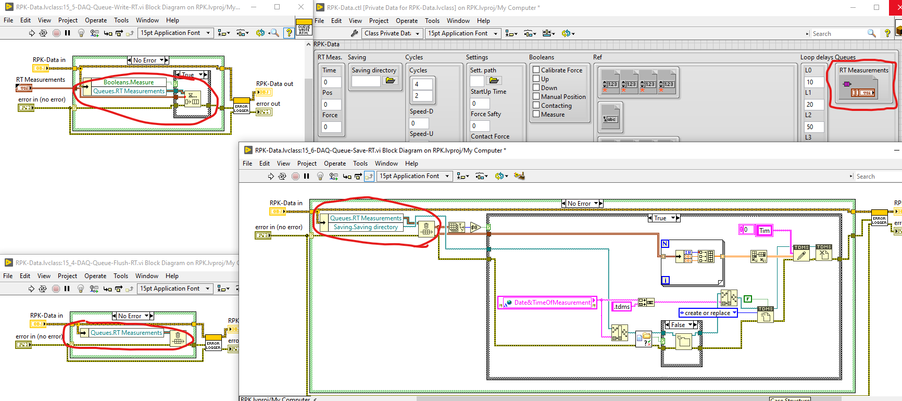Click Saving.Saving directory unbundle element
This screenshot has height=401, width=902.
[x=366, y=227]
